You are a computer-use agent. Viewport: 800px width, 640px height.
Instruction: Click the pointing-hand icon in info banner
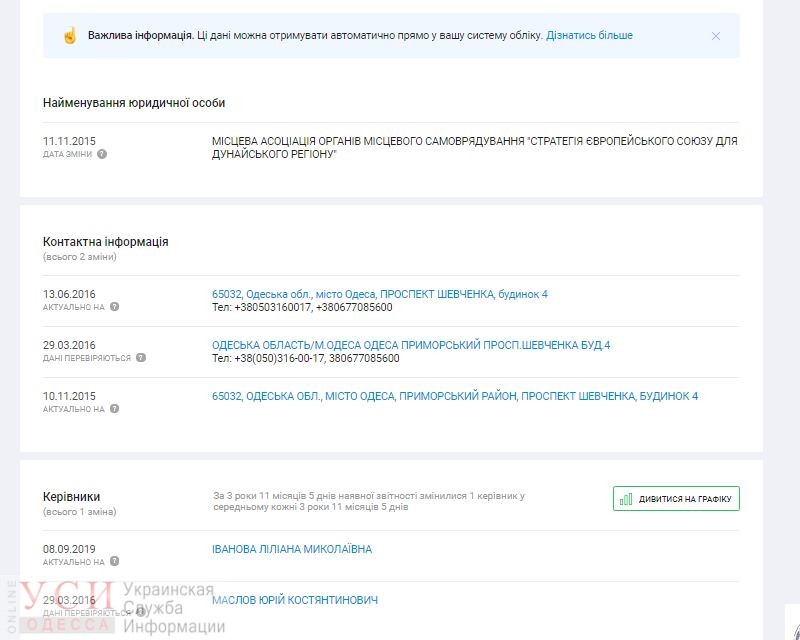[70, 36]
